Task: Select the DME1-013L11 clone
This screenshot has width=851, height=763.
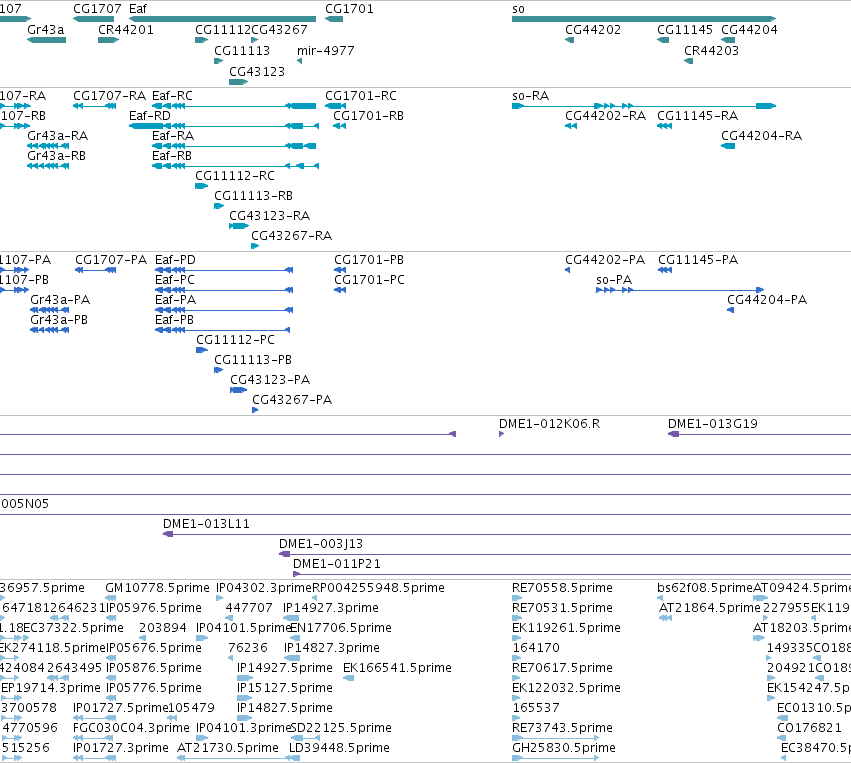Action: 507,534
